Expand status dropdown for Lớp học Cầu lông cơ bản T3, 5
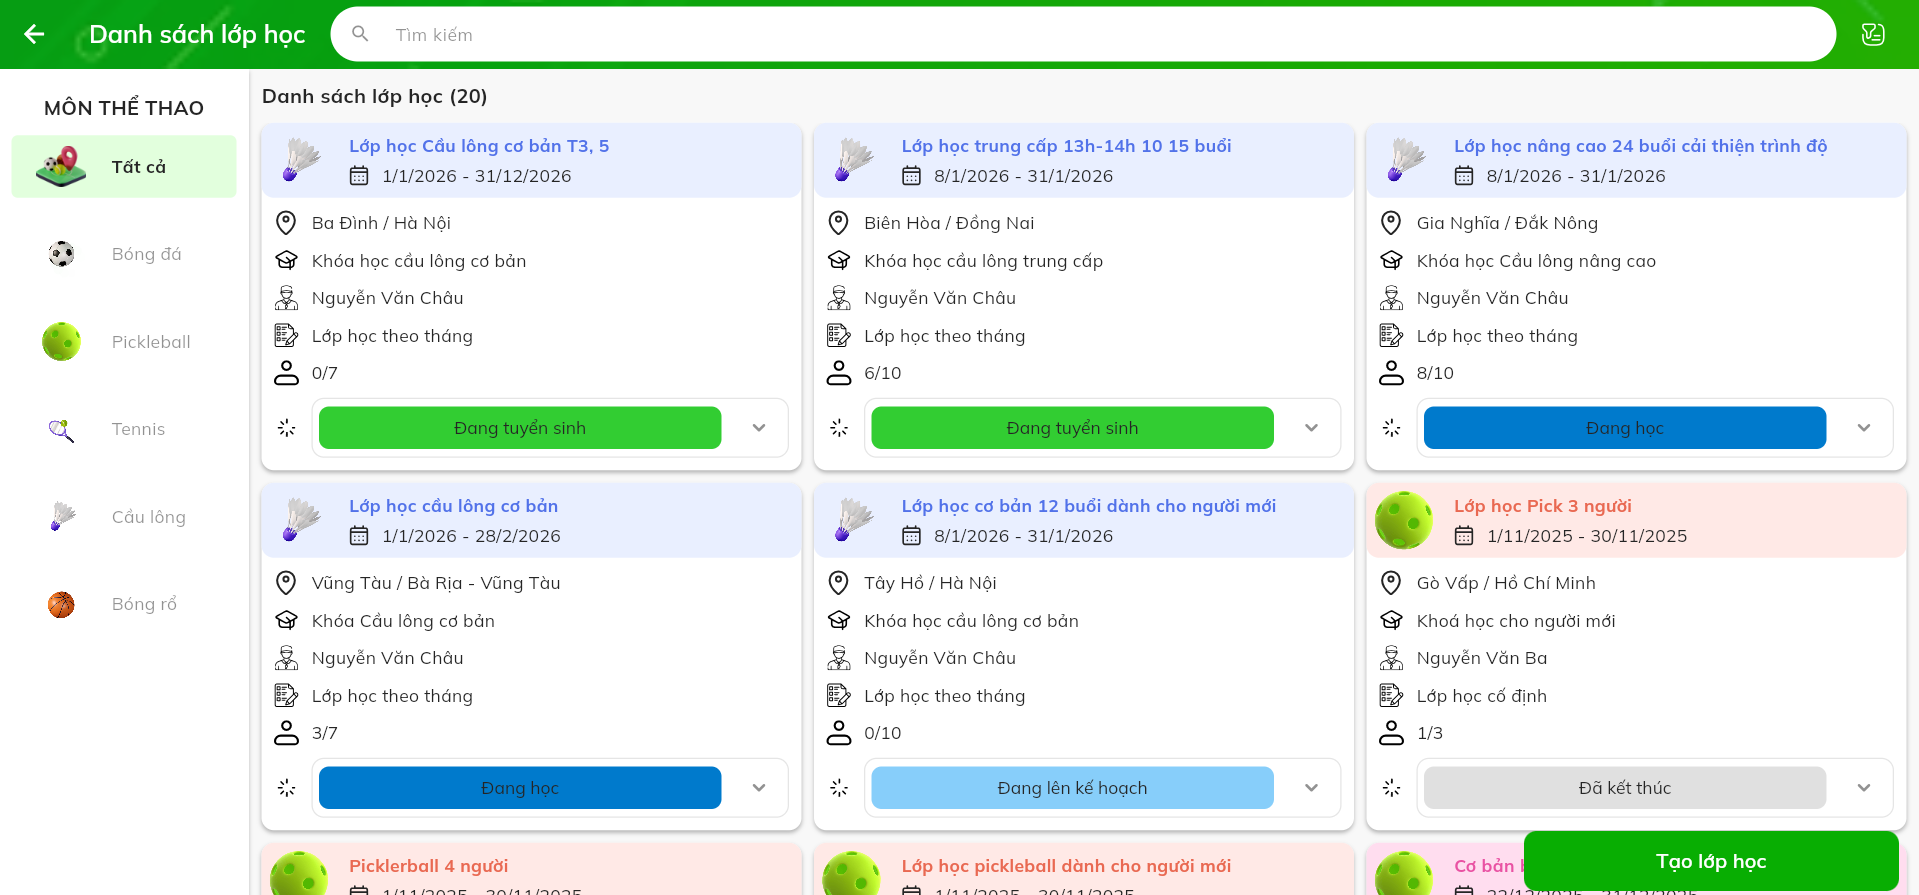1919x895 pixels. pyautogui.click(x=759, y=428)
